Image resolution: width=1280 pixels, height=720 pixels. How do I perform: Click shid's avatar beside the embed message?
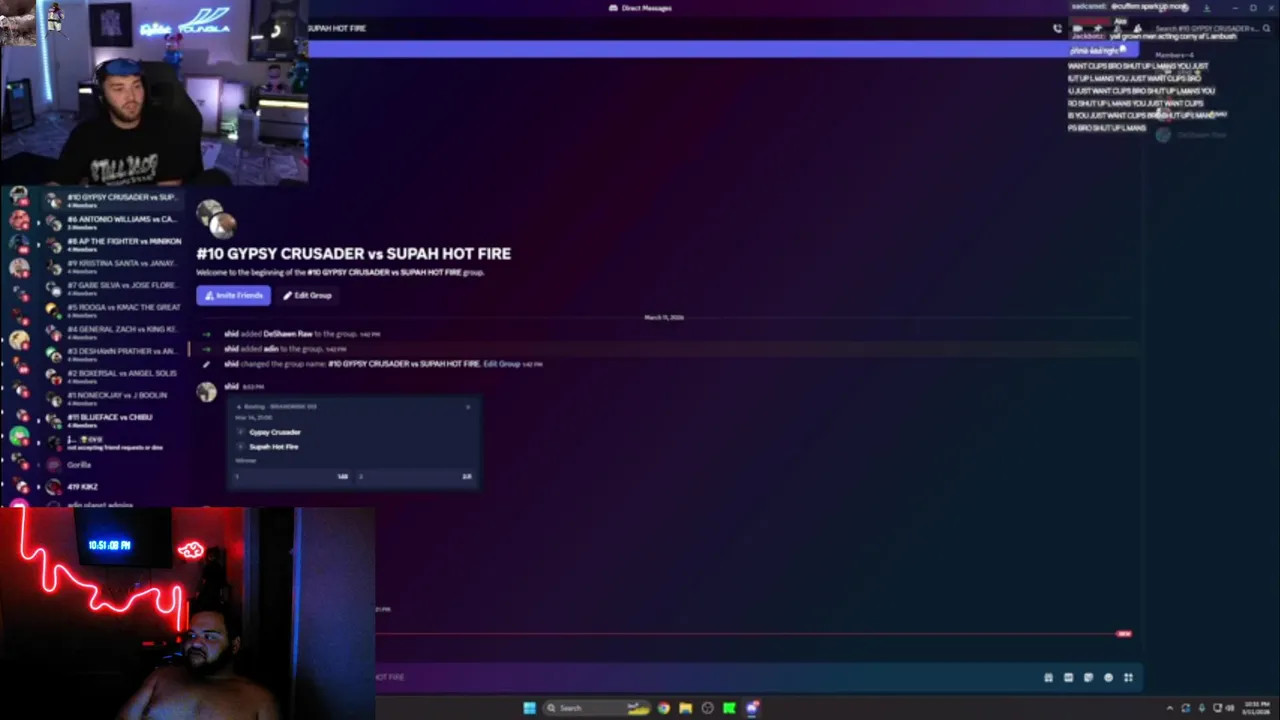207,392
